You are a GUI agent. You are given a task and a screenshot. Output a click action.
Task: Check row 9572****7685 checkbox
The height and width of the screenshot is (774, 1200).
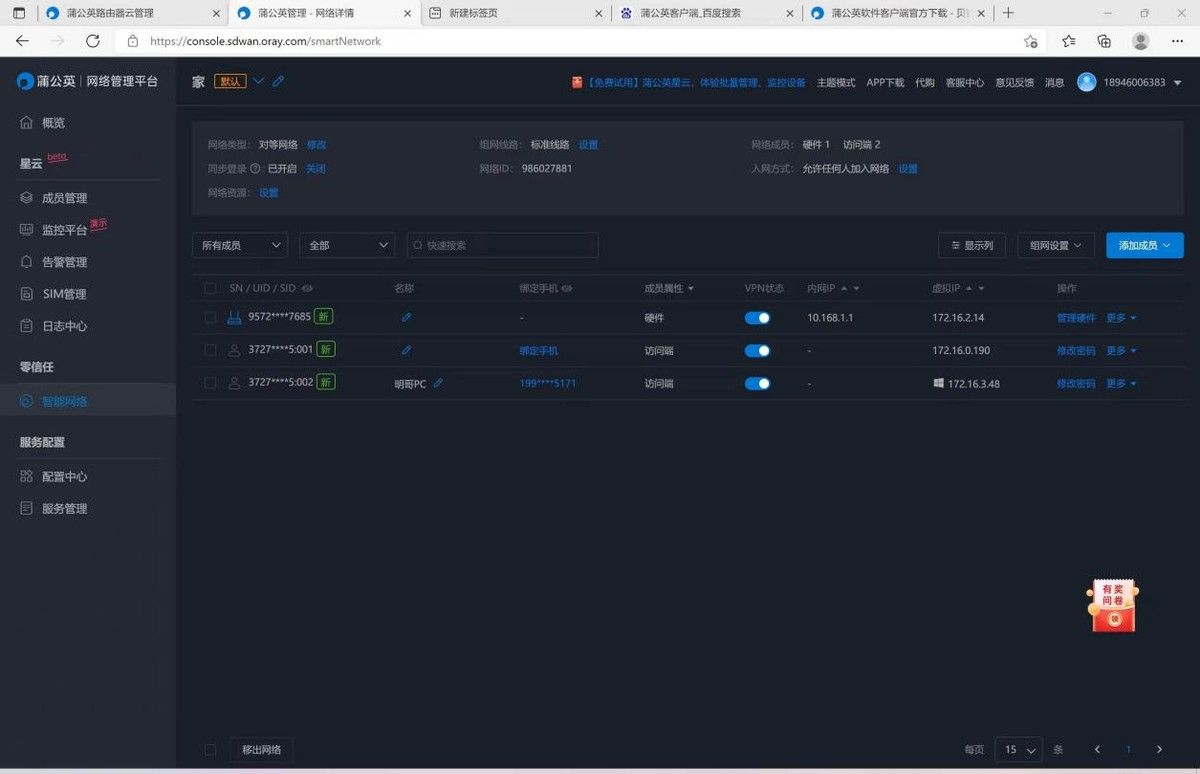click(210, 317)
